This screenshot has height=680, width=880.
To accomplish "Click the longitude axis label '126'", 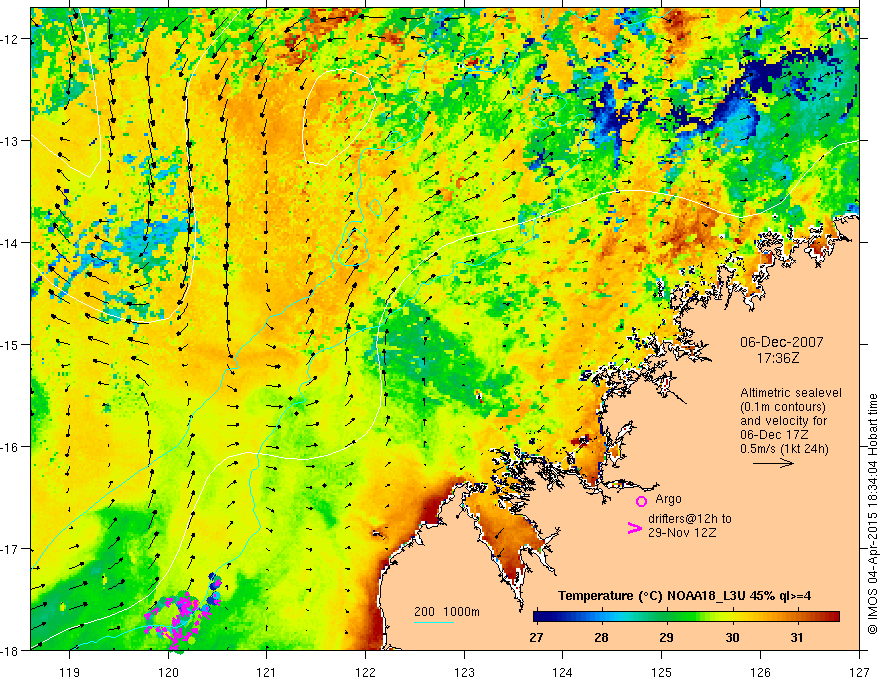I will pyautogui.click(x=760, y=672).
